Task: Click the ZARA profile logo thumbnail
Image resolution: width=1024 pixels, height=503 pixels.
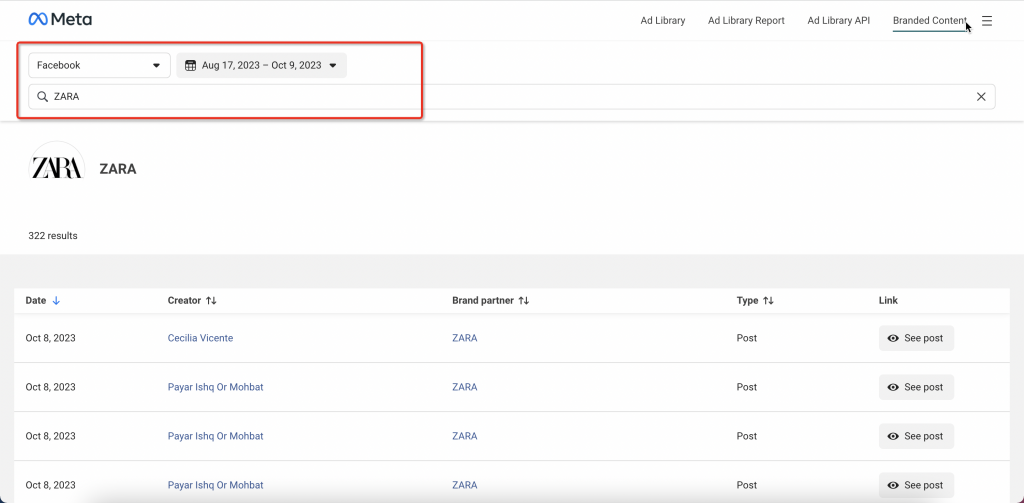Action: click(x=57, y=169)
